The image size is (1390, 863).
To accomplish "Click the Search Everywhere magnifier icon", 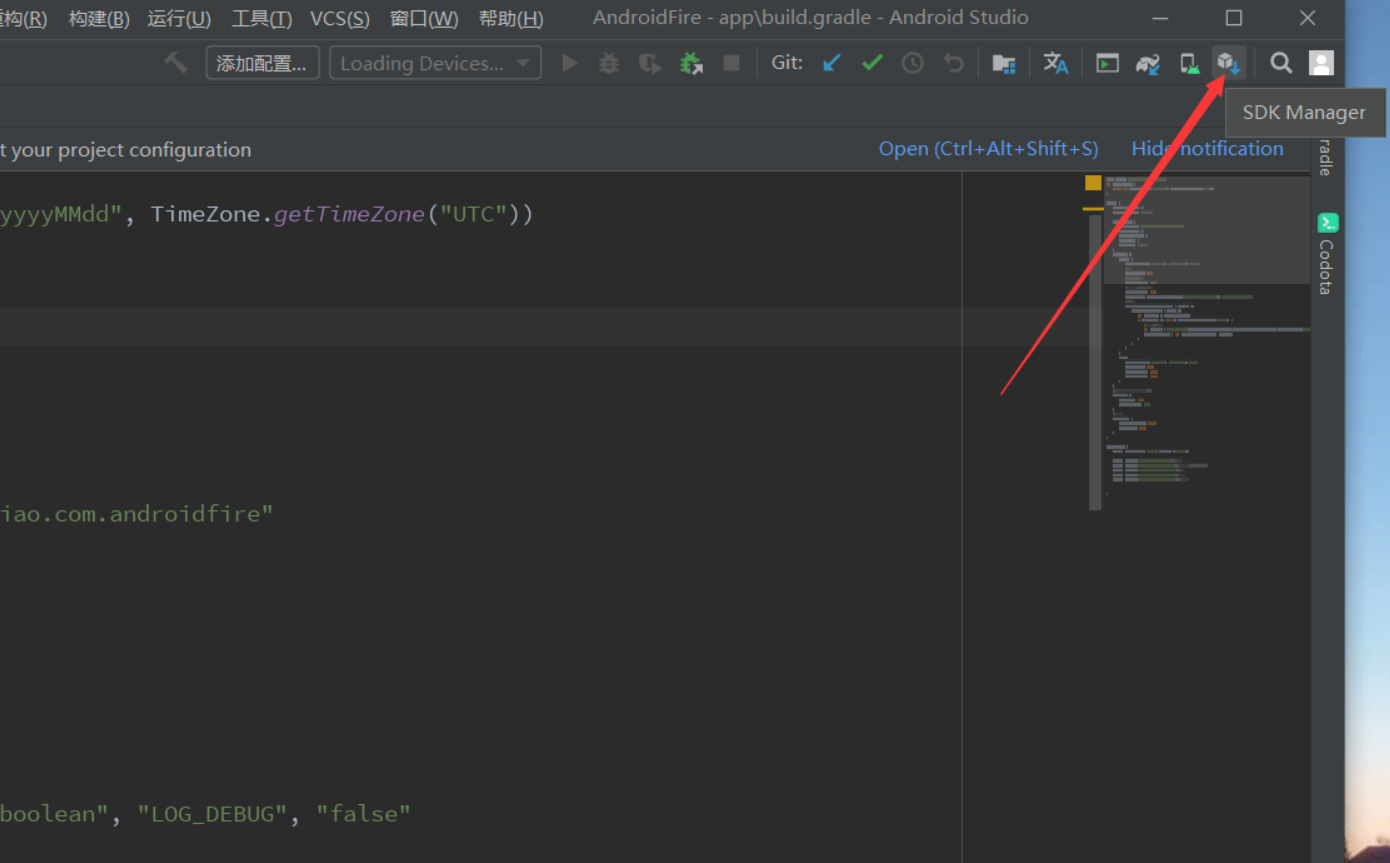I will 1280,63.
